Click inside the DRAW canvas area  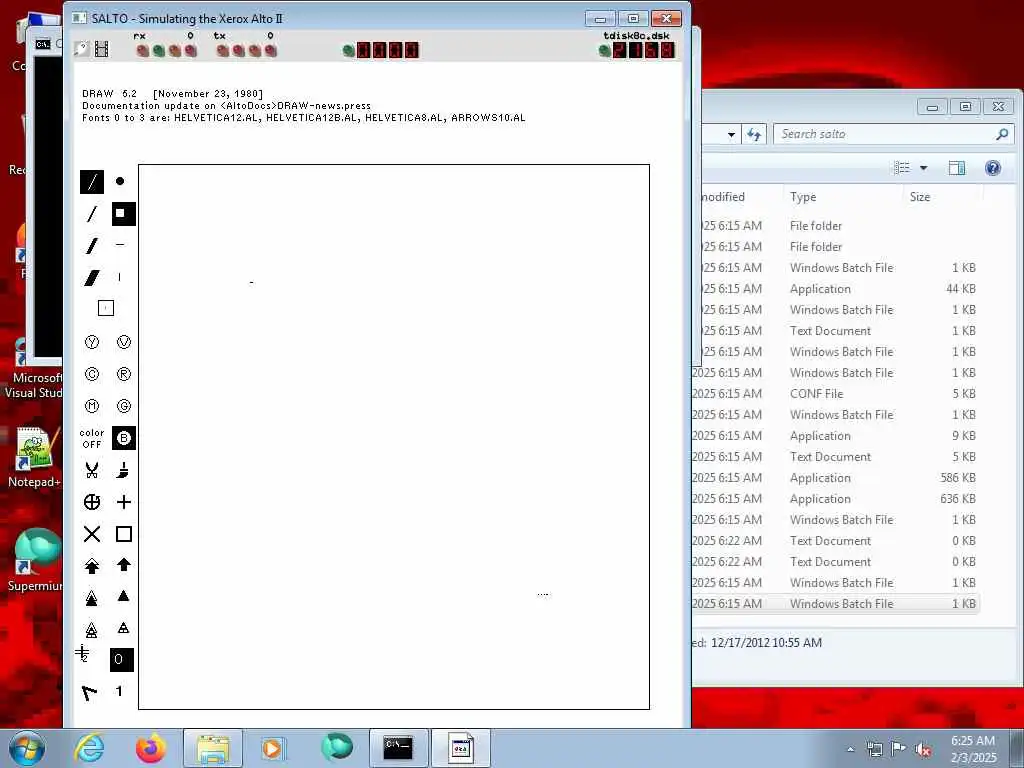(394, 436)
